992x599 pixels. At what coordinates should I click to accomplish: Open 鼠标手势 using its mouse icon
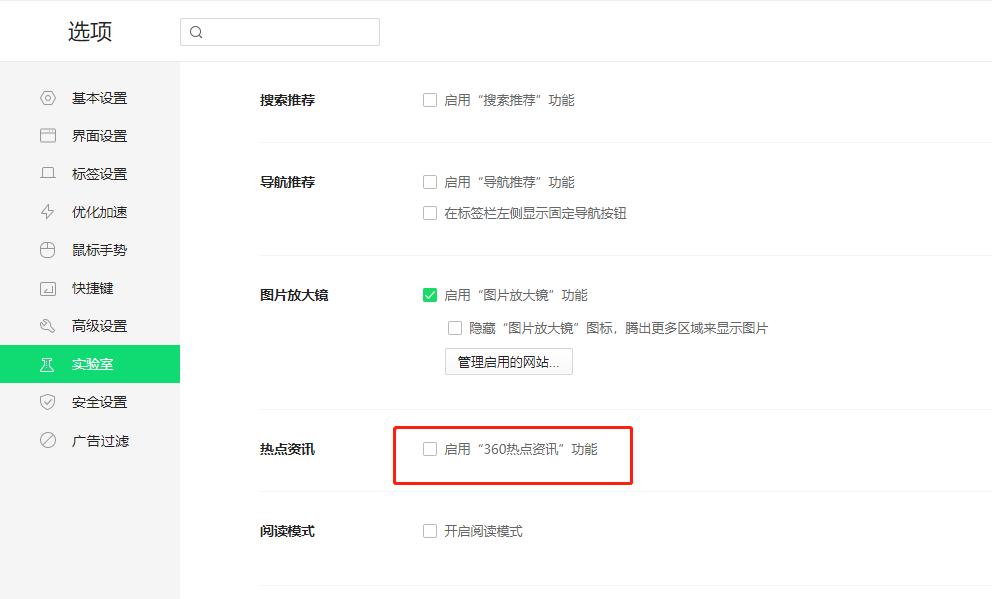47,249
